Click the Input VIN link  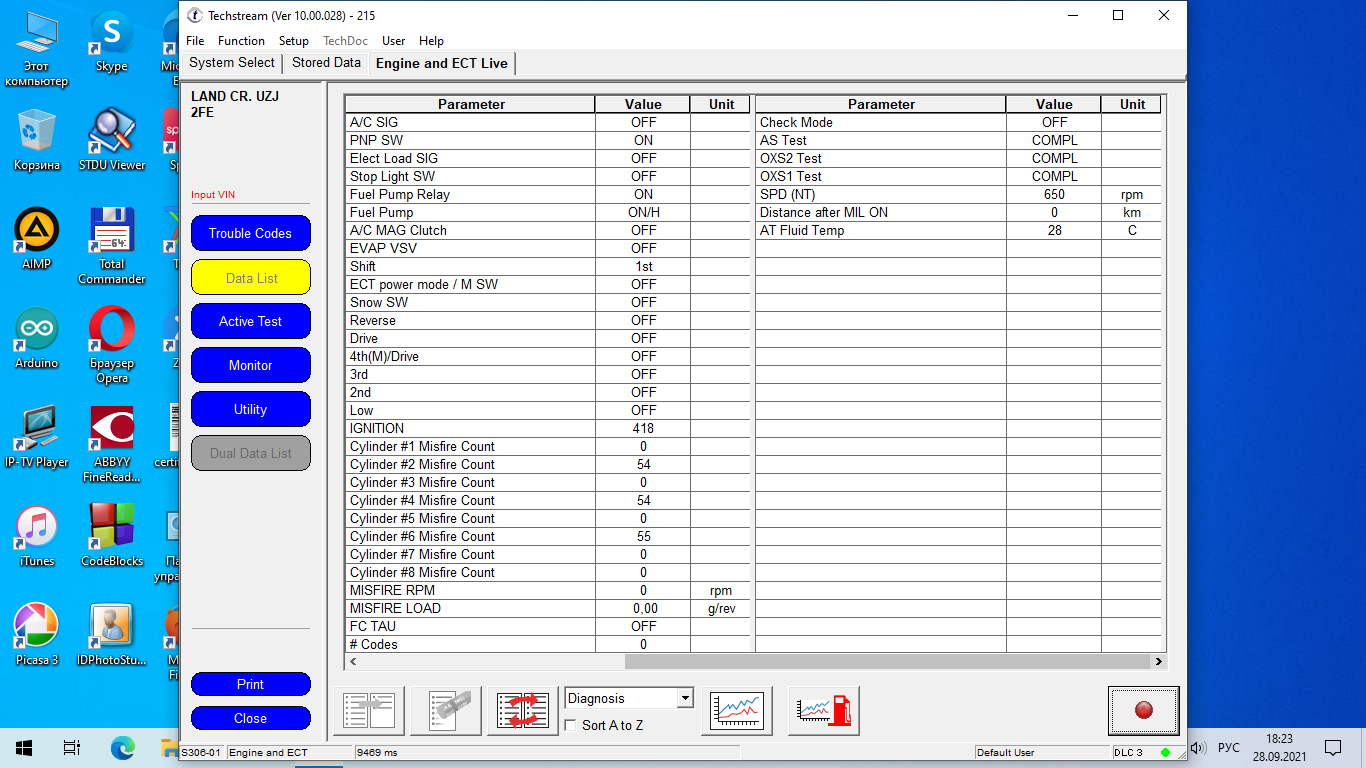(213, 195)
